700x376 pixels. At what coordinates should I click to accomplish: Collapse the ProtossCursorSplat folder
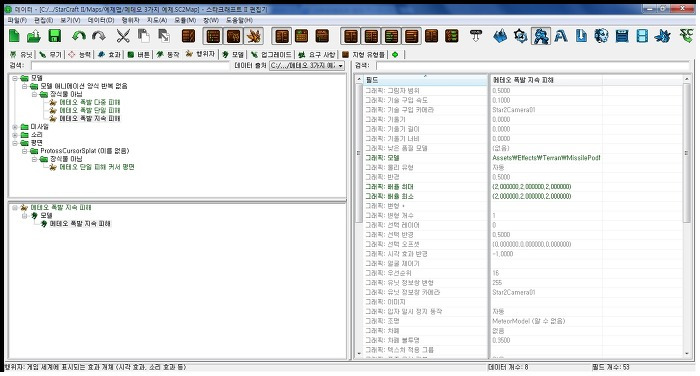click(x=25, y=151)
